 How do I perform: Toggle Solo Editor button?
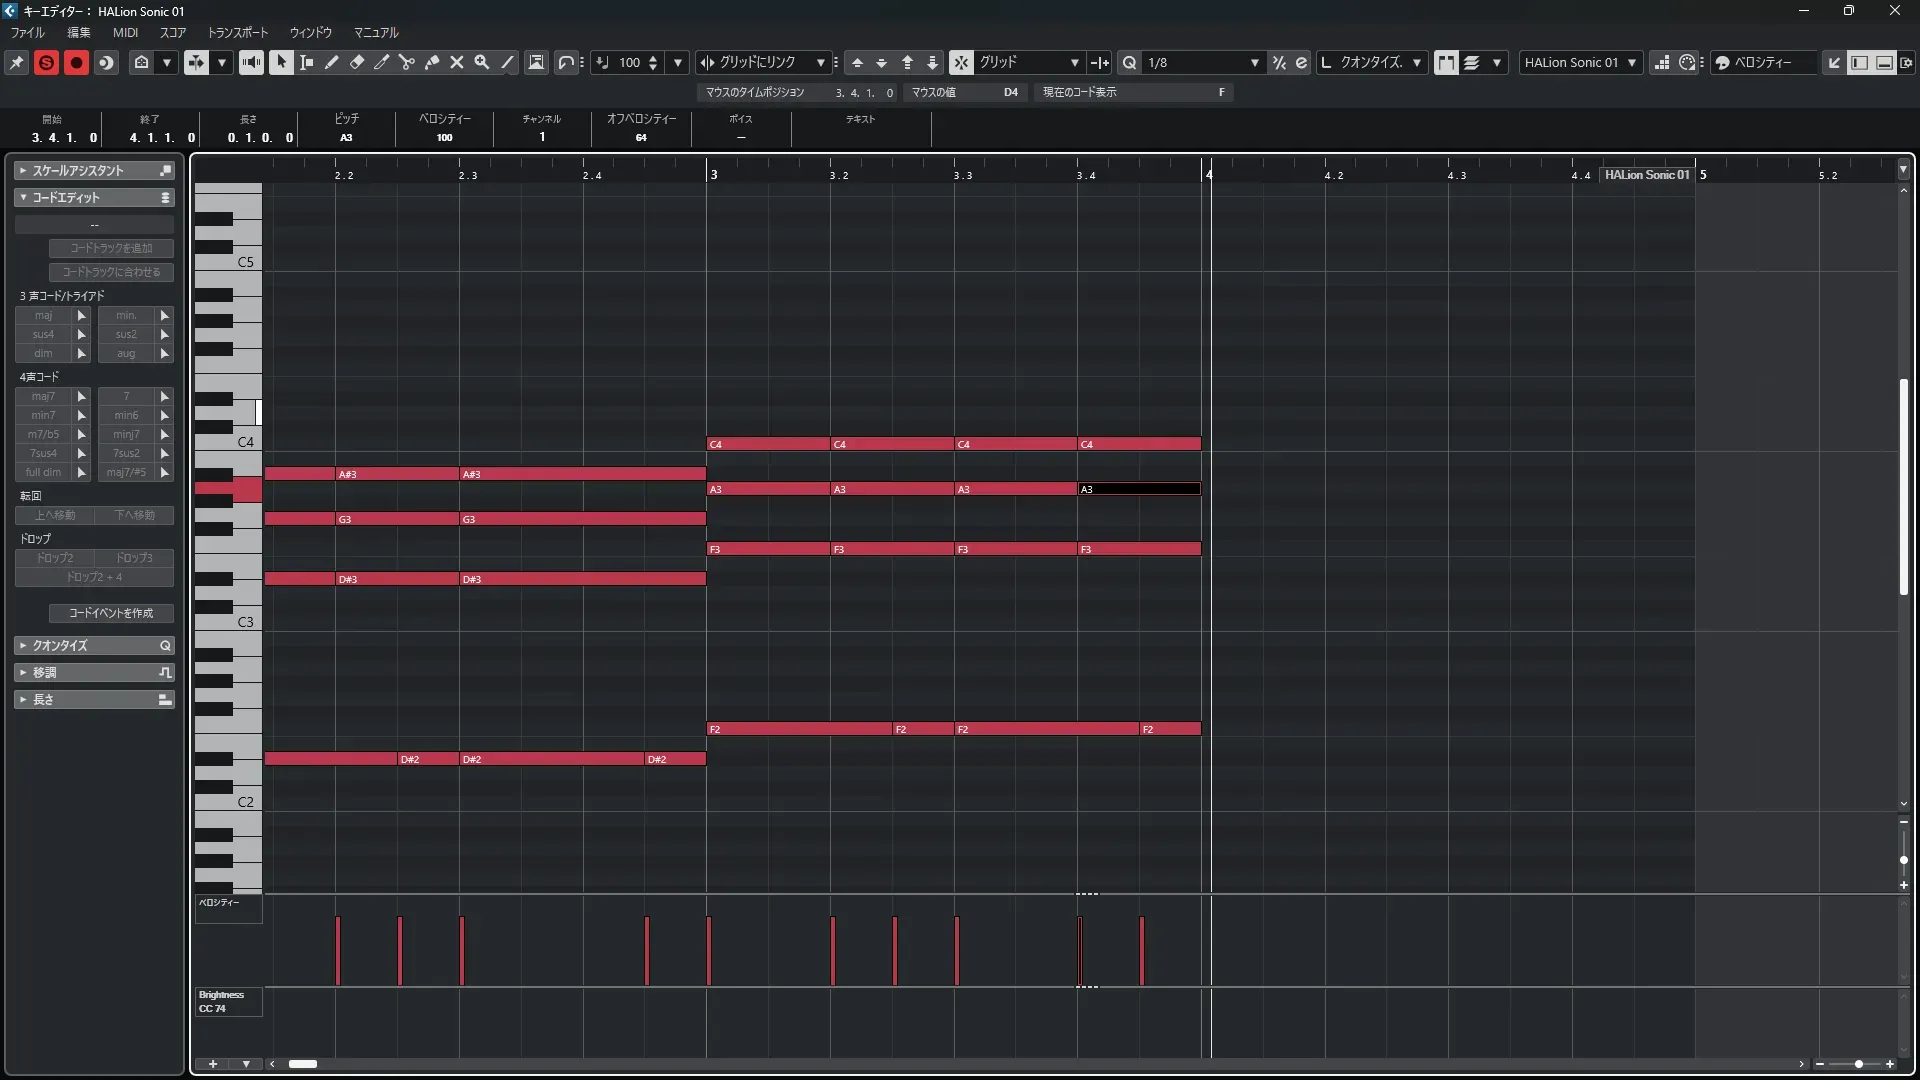46,62
